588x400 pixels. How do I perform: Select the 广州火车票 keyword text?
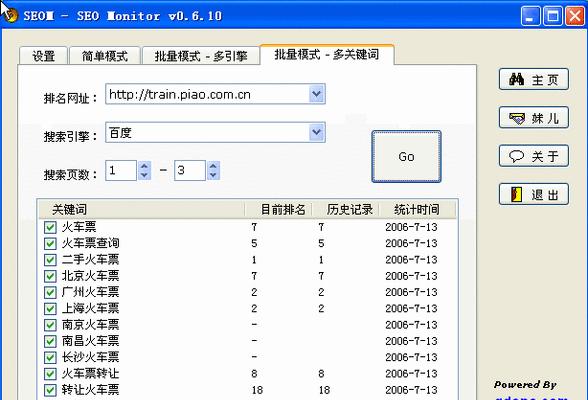[x=90, y=292]
